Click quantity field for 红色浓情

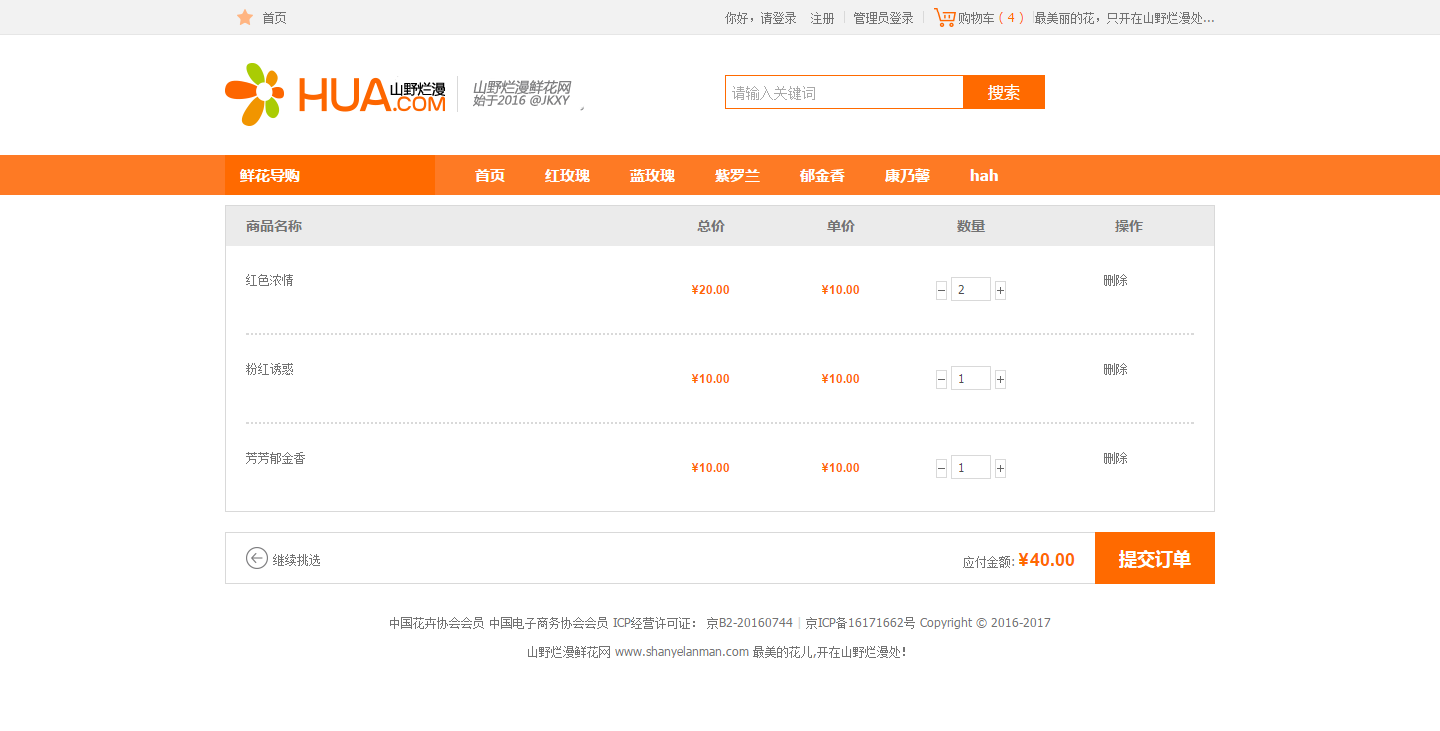click(971, 289)
